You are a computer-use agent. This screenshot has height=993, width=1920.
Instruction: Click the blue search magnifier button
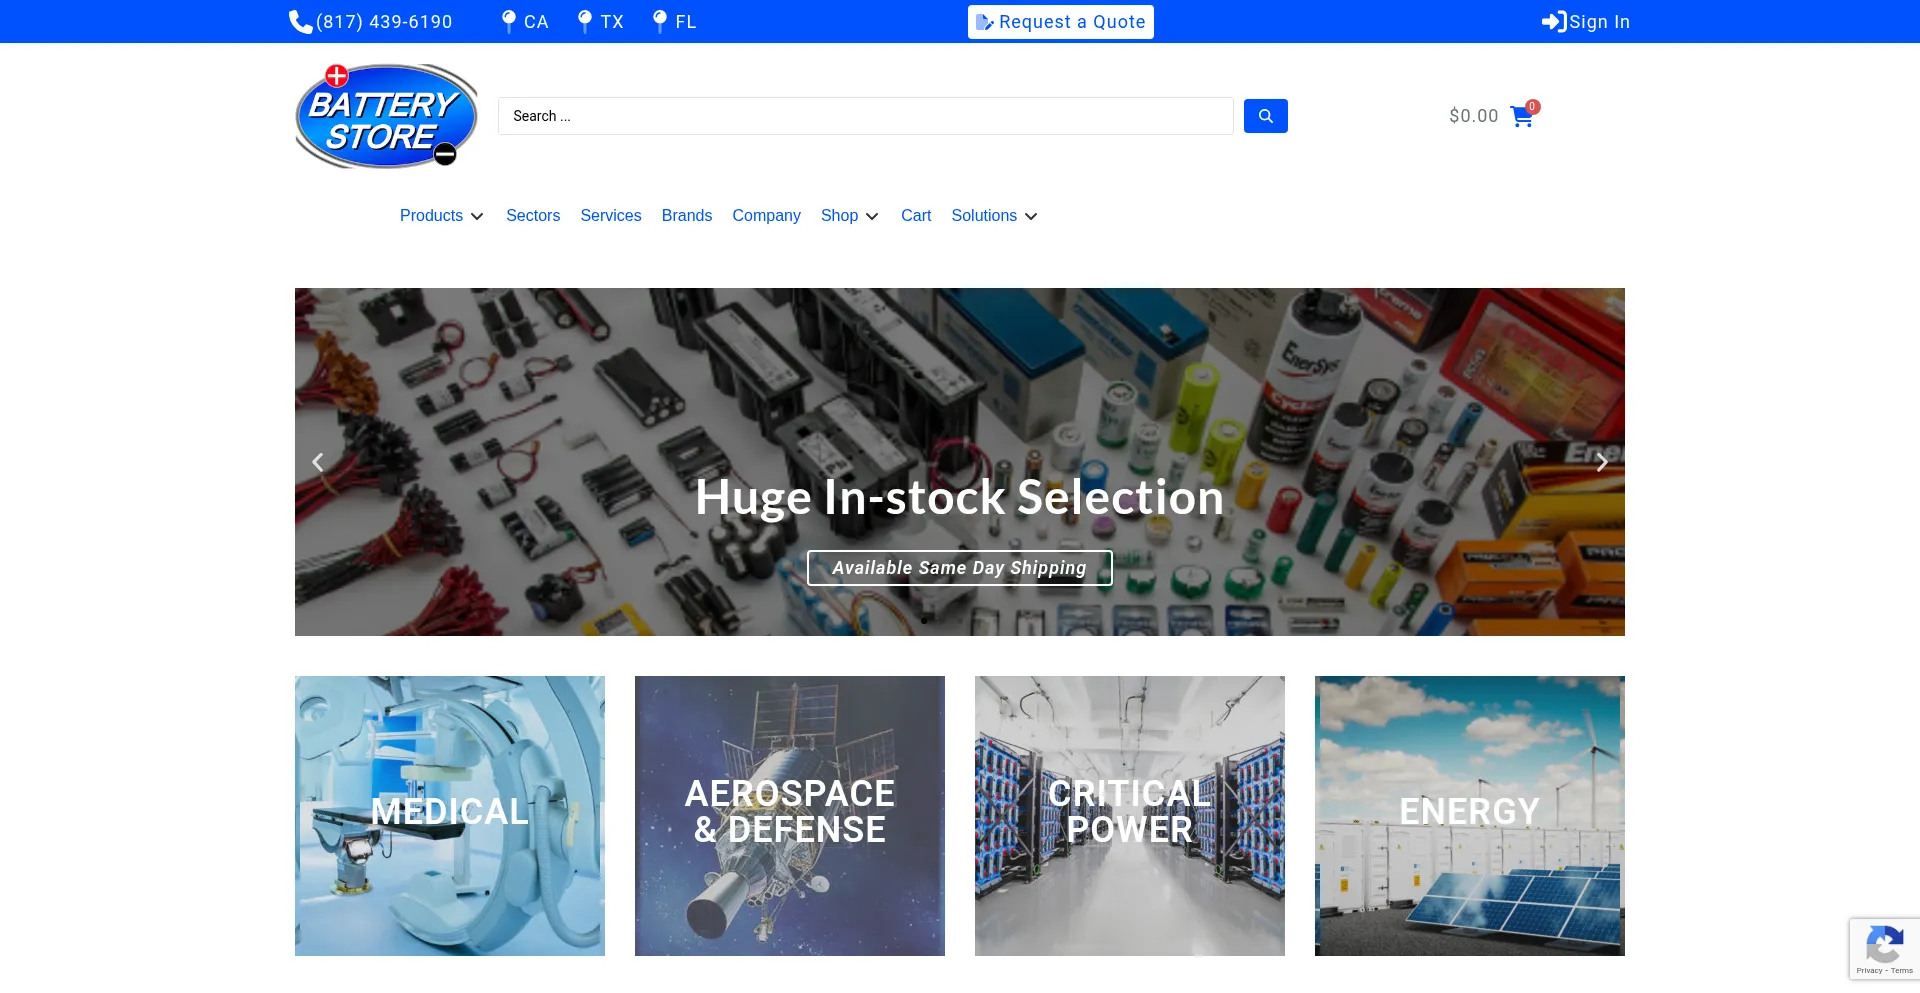point(1265,116)
